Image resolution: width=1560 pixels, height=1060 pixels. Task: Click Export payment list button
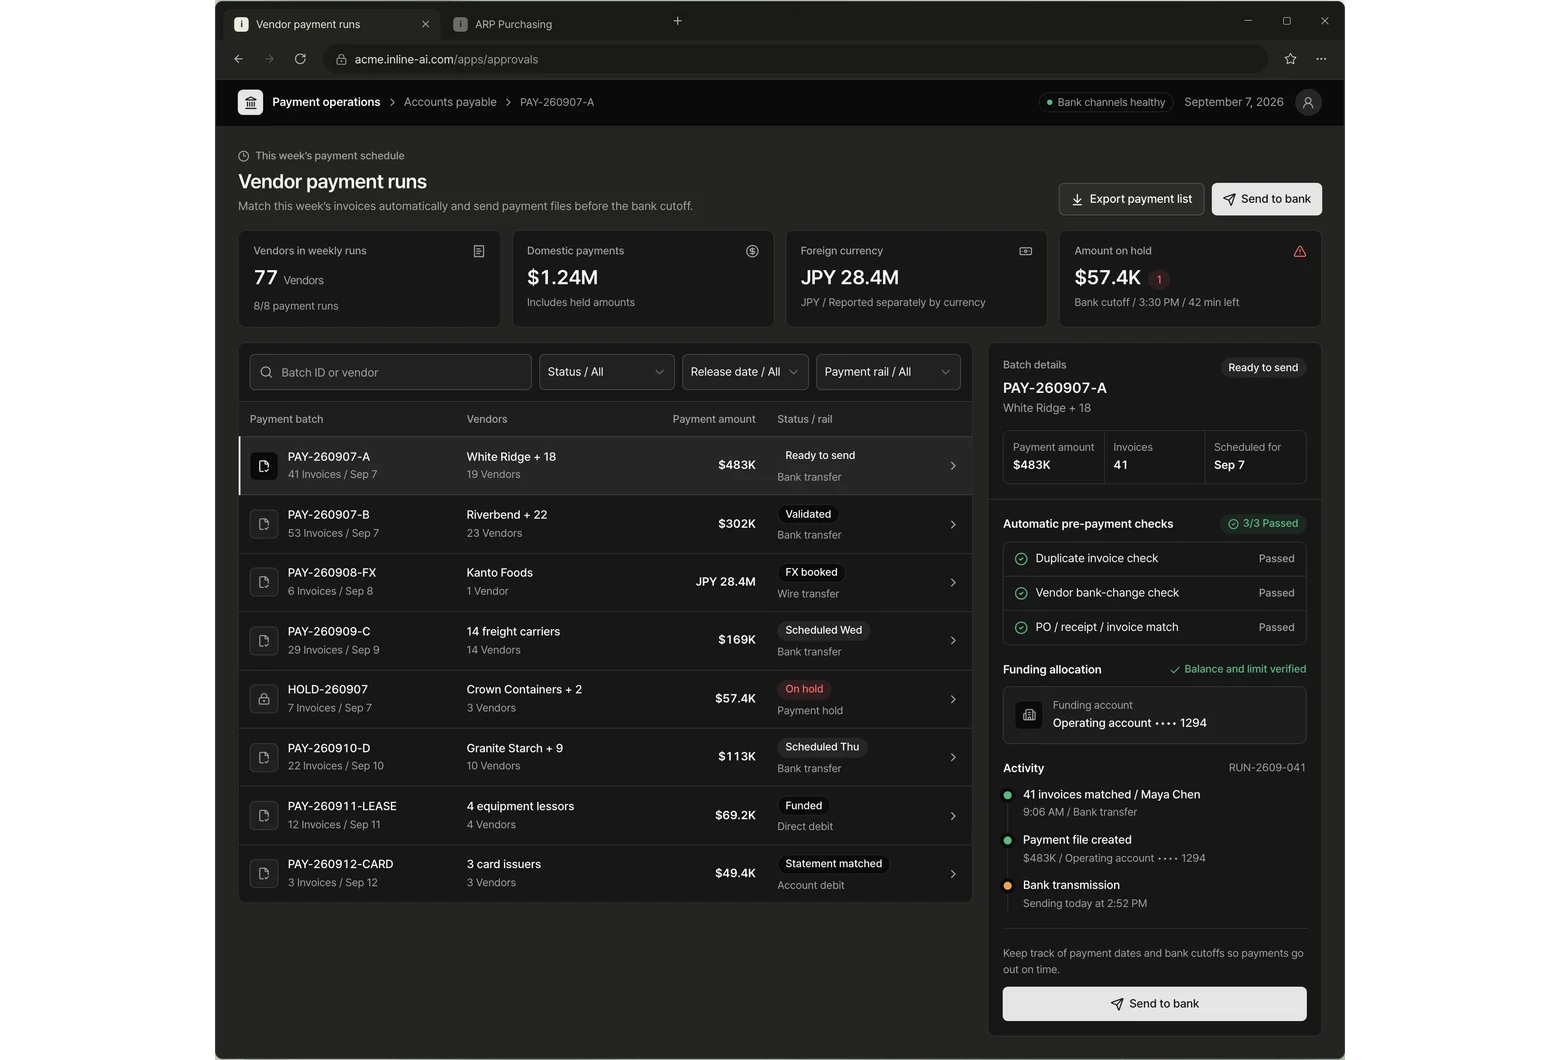click(1131, 199)
